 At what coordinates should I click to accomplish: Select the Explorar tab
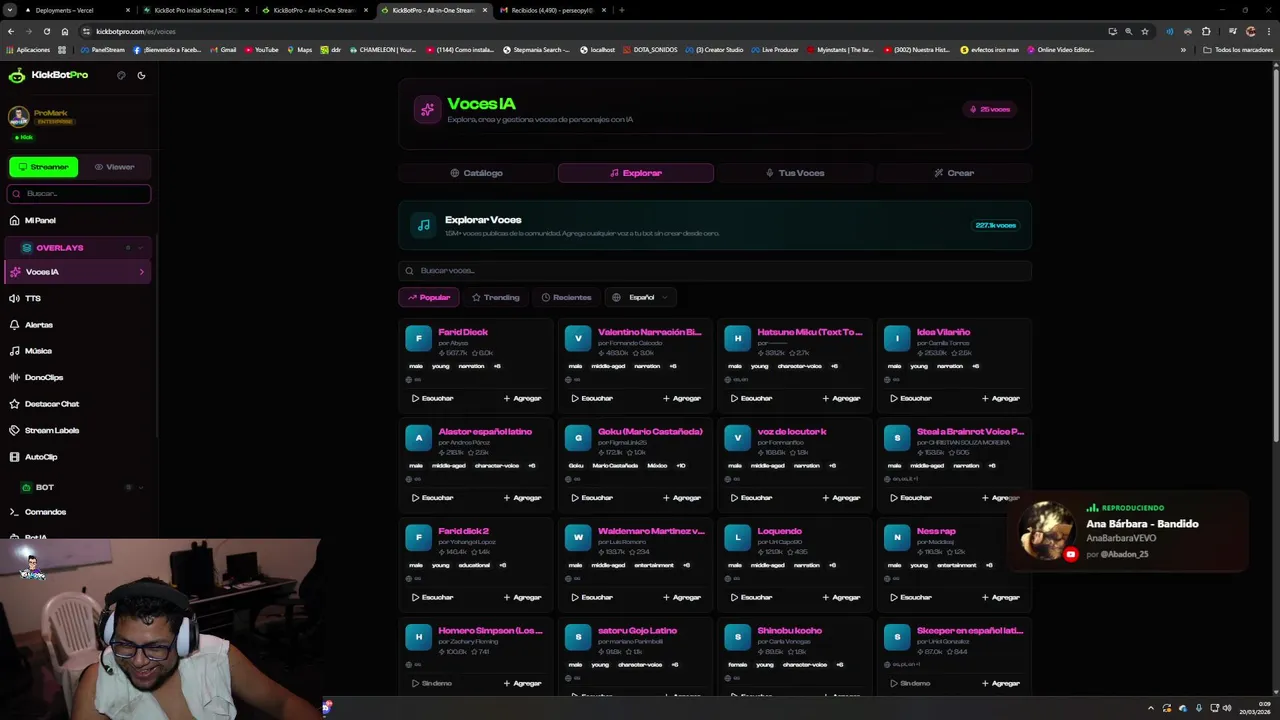(635, 173)
